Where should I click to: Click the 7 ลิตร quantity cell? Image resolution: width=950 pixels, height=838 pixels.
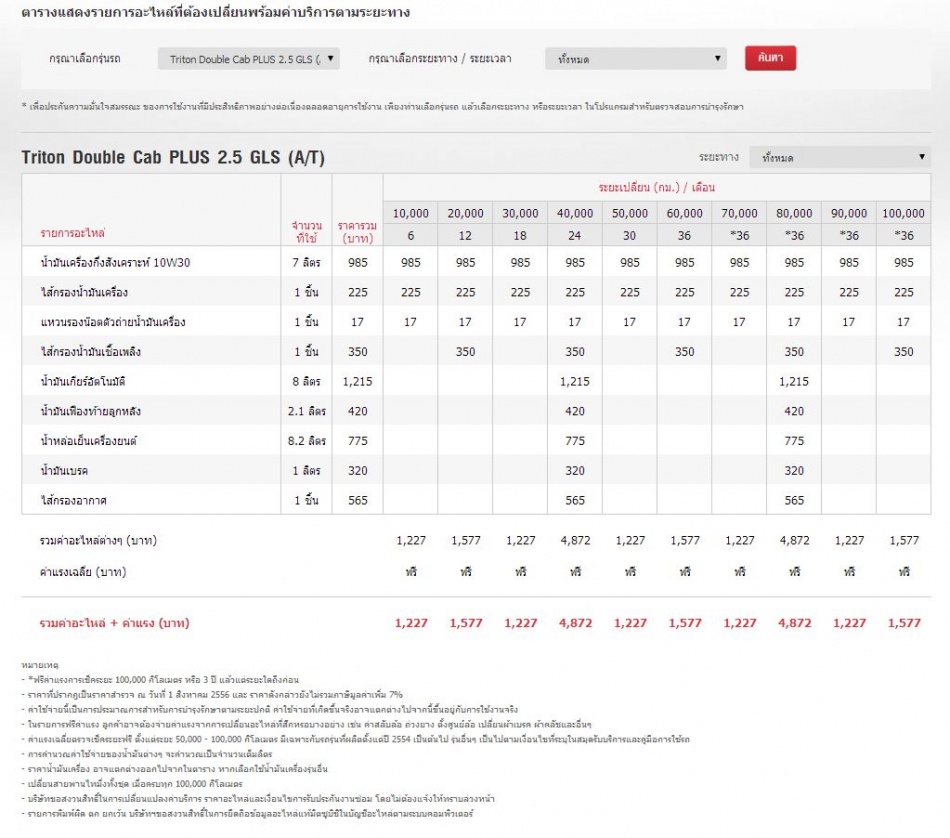(x=307, y=262)
